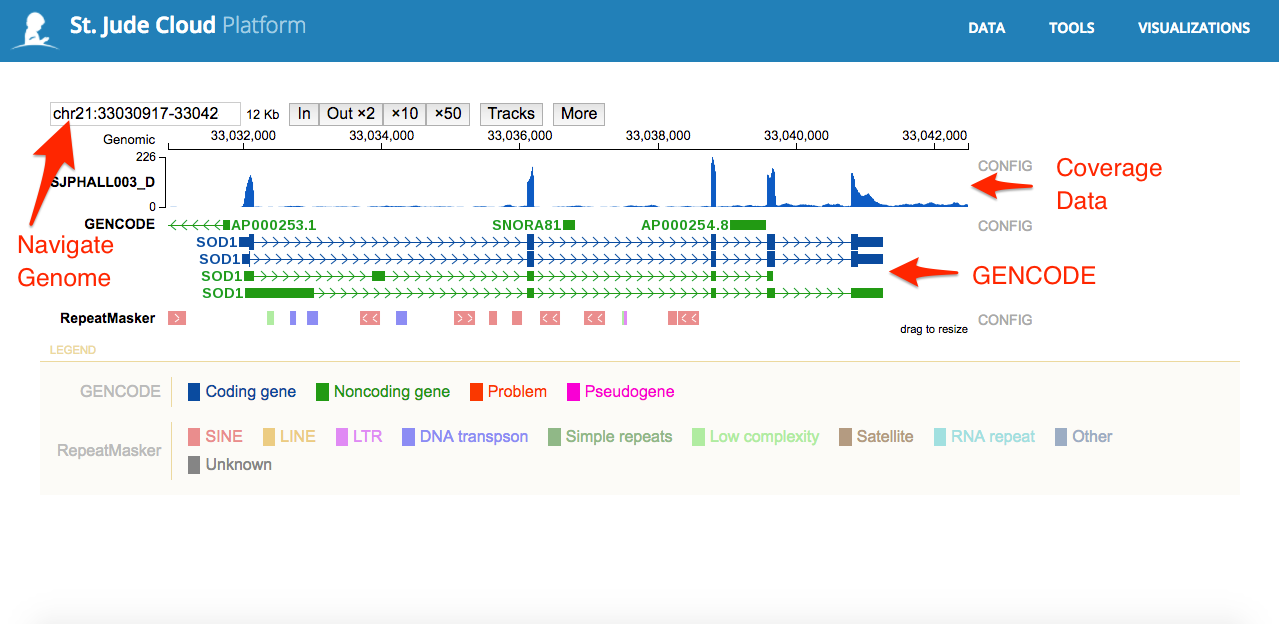This screenshot has width=1279, height=624.
Task: Click the ×50 zoom out button
Action: [448, 114]
